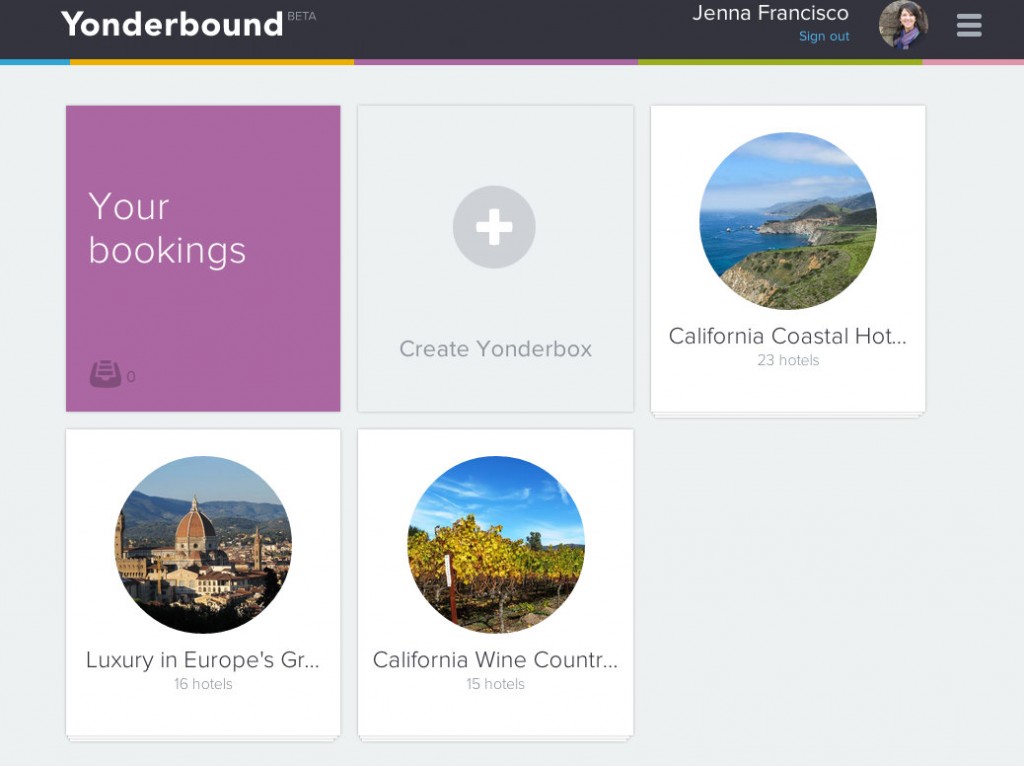Open the Luxury in Europe's Florence thumbnail
The image size is (1024, 766).
click(203, 545)
